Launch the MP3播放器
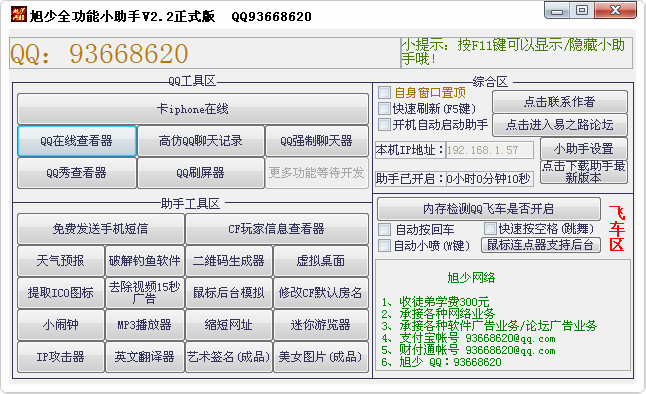Screen dimensions: 646x394 [145, 325]
